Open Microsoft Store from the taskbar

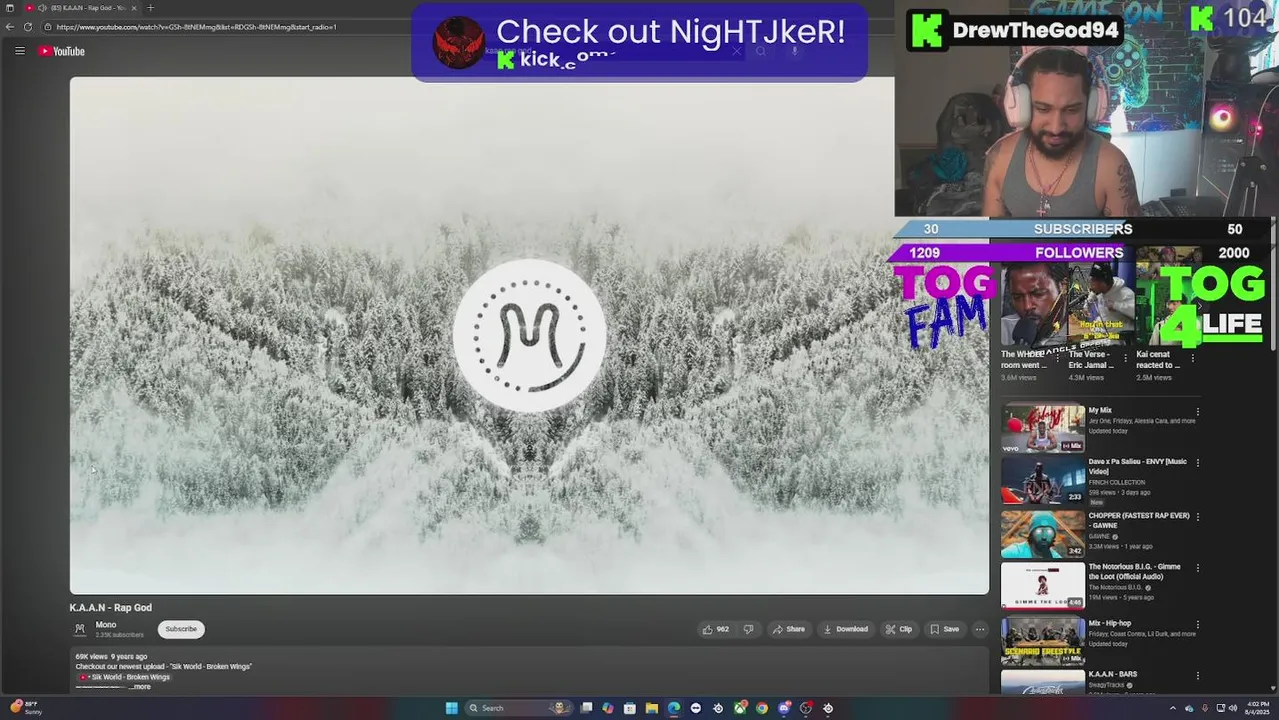point(630,708)
